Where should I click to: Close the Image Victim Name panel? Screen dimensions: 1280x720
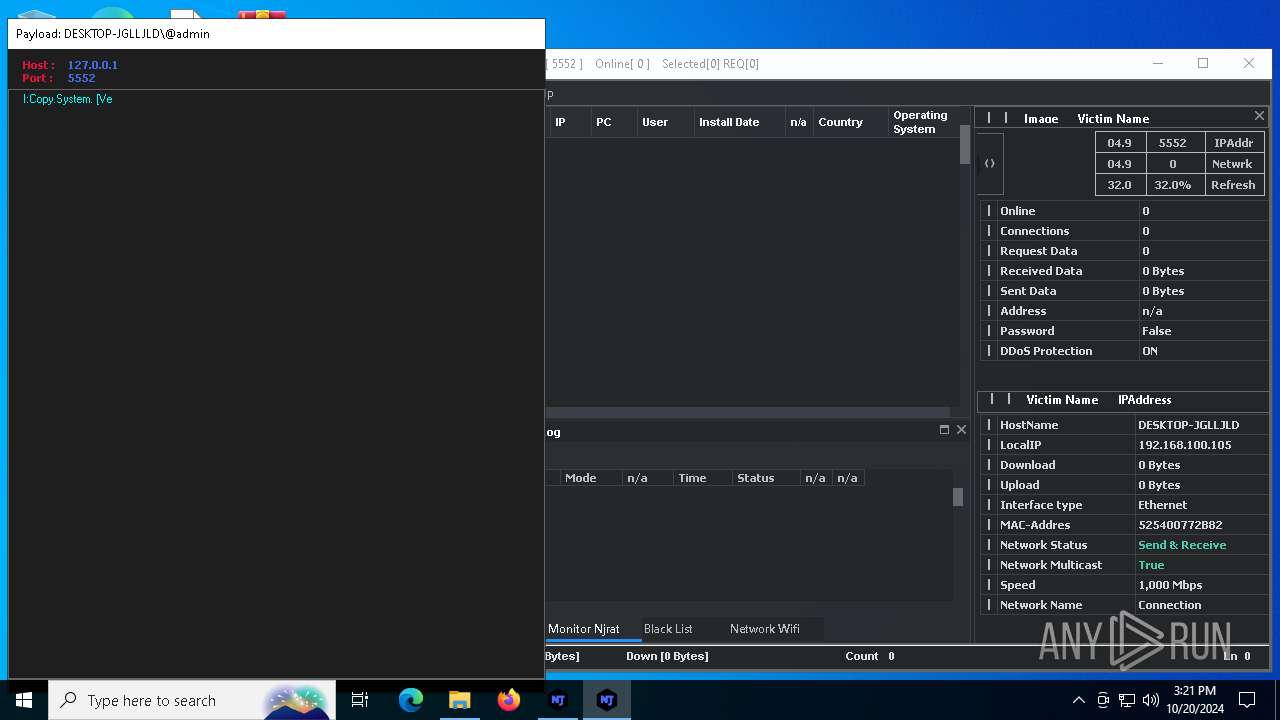[x=1259, y=117]
